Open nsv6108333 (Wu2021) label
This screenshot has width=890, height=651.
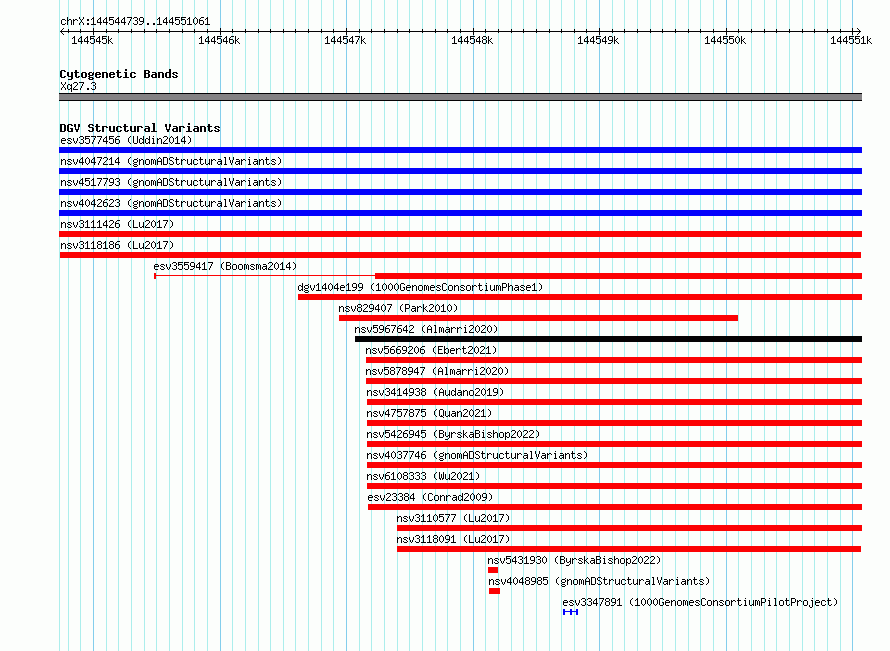pos(423,476)
